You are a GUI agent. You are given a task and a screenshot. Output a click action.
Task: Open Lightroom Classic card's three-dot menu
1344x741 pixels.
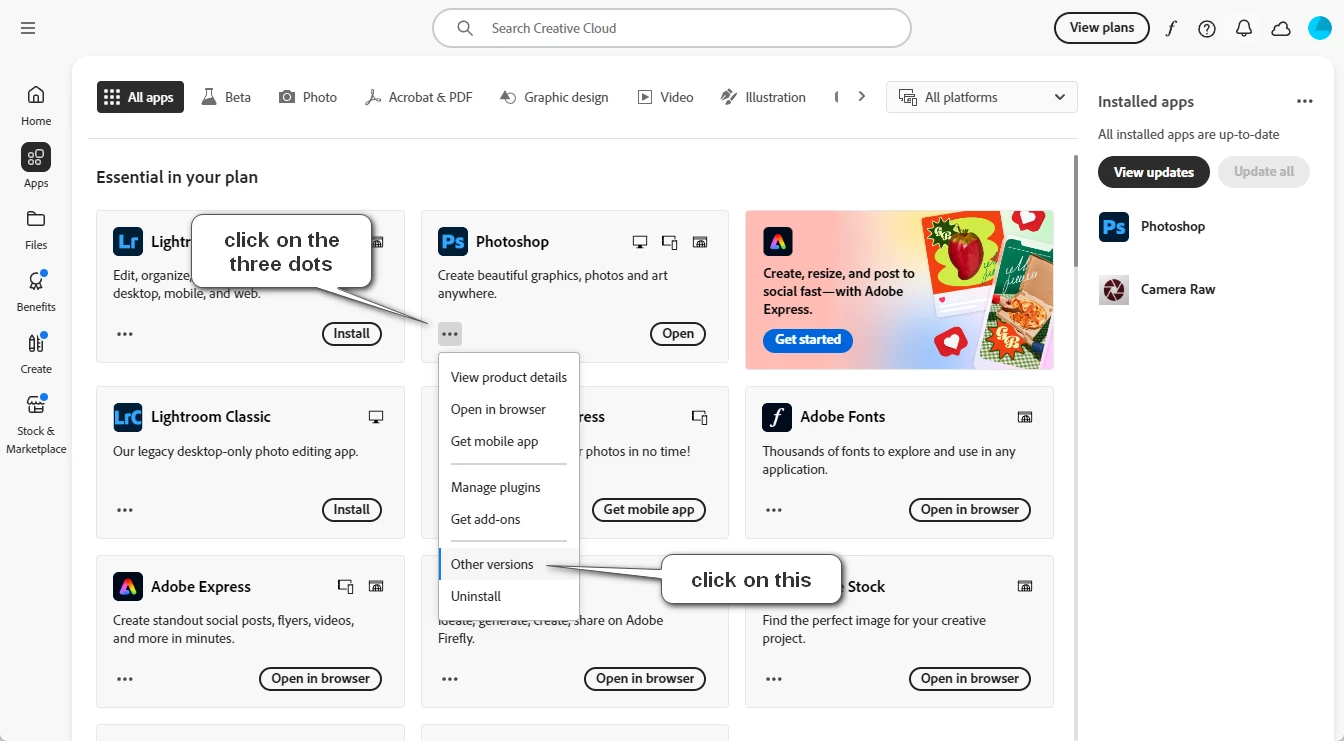click(125, 510)
